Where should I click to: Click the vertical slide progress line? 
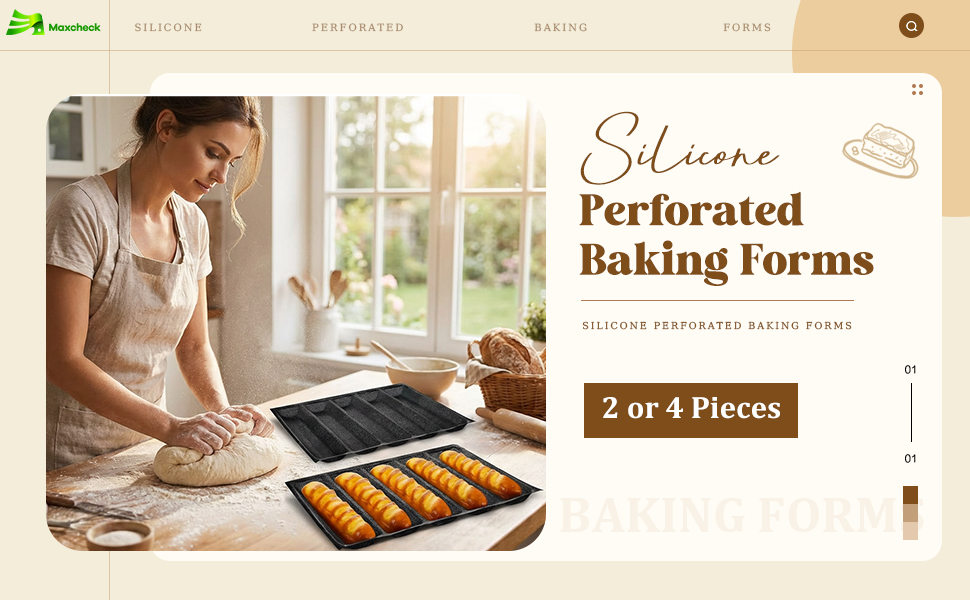click(x=911, y=413)
